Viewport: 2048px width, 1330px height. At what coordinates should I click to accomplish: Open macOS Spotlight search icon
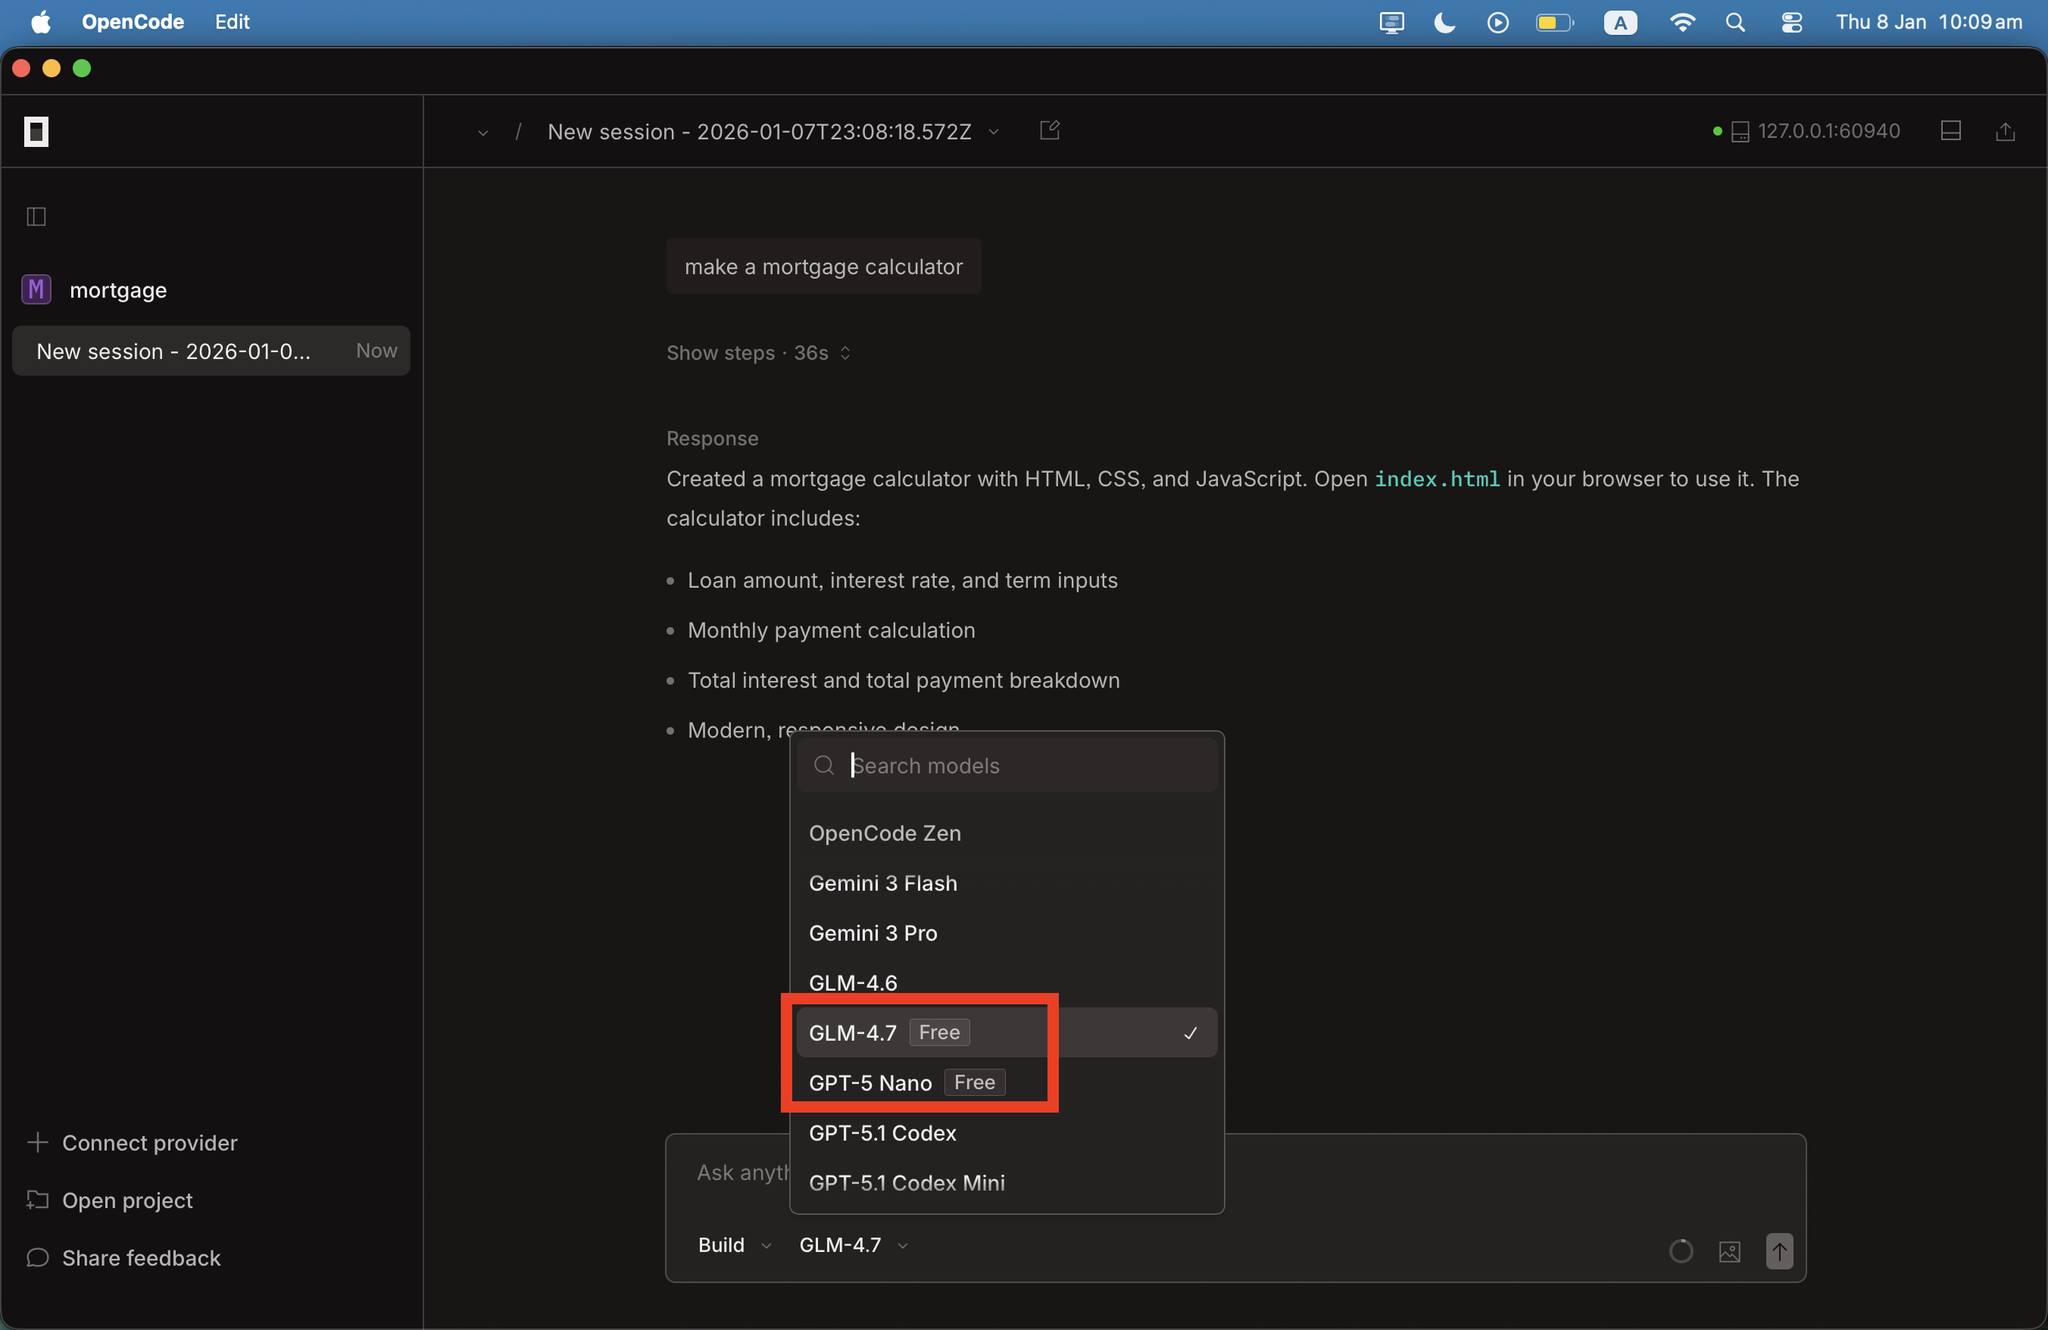[x=1735, y=22]
